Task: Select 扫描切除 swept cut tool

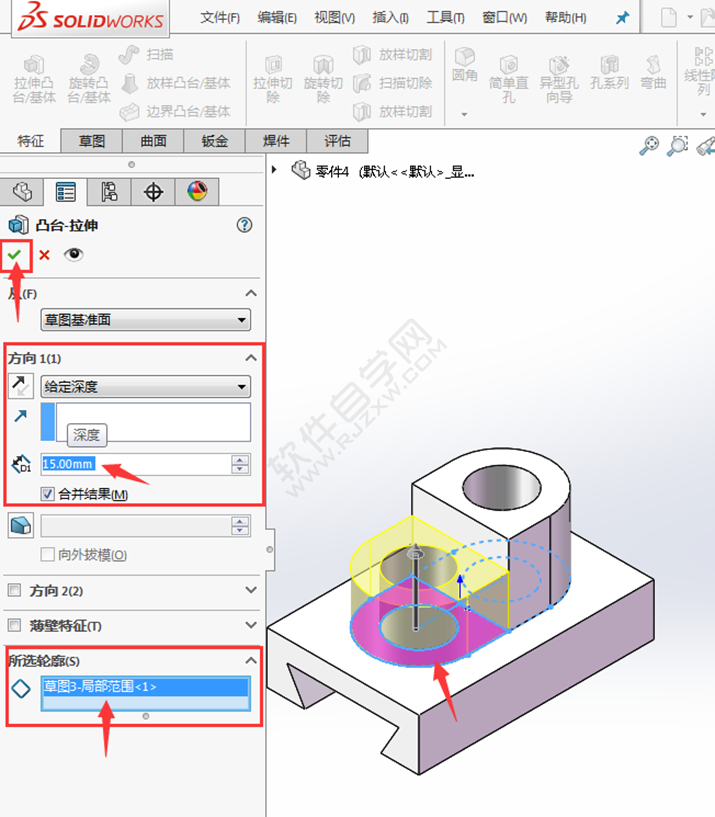Action: tap(392, 83)
